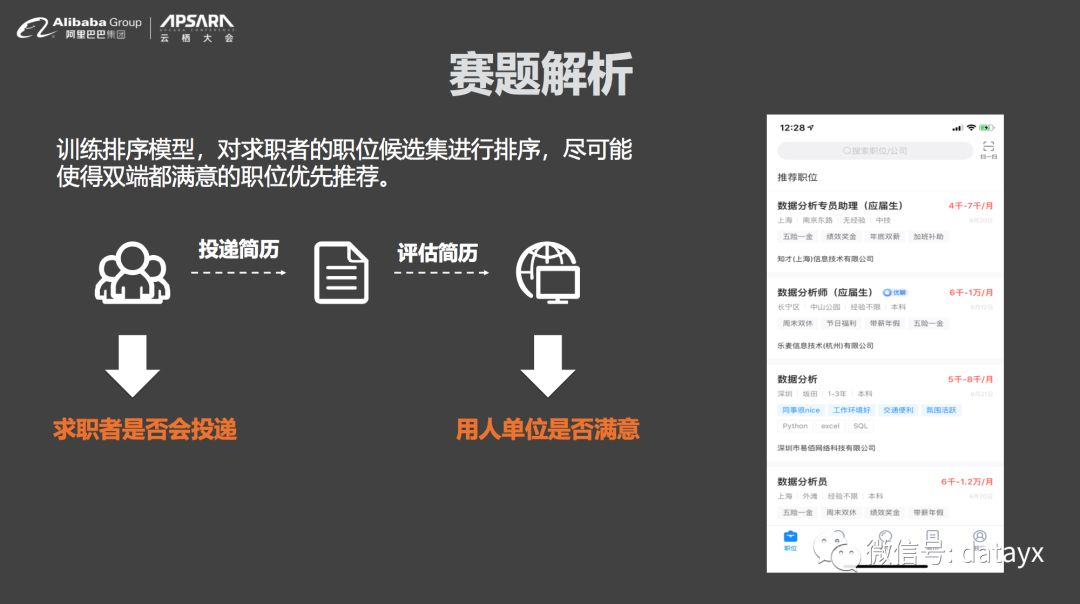This screenshot has height=604, width=1080.
Task: Click company name 深圳市易佰网络科技有限公司
Action: point(827,448)
